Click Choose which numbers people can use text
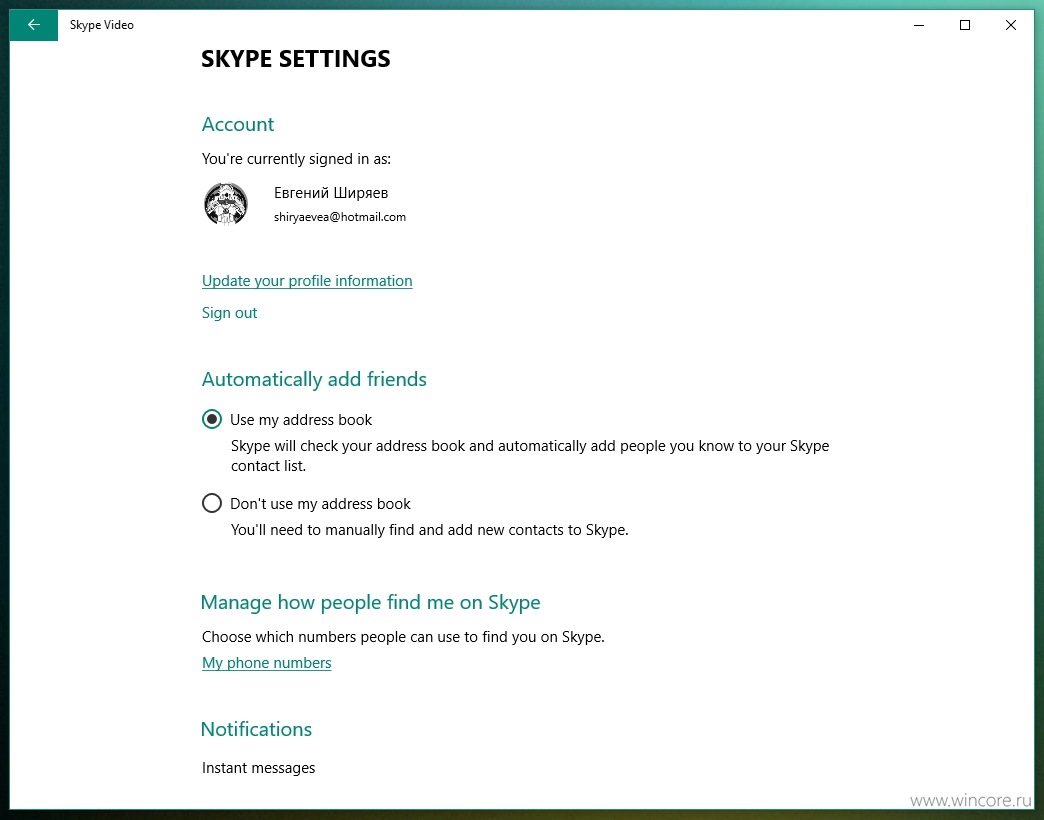1044x820 pixels. (x=403, y=637)
